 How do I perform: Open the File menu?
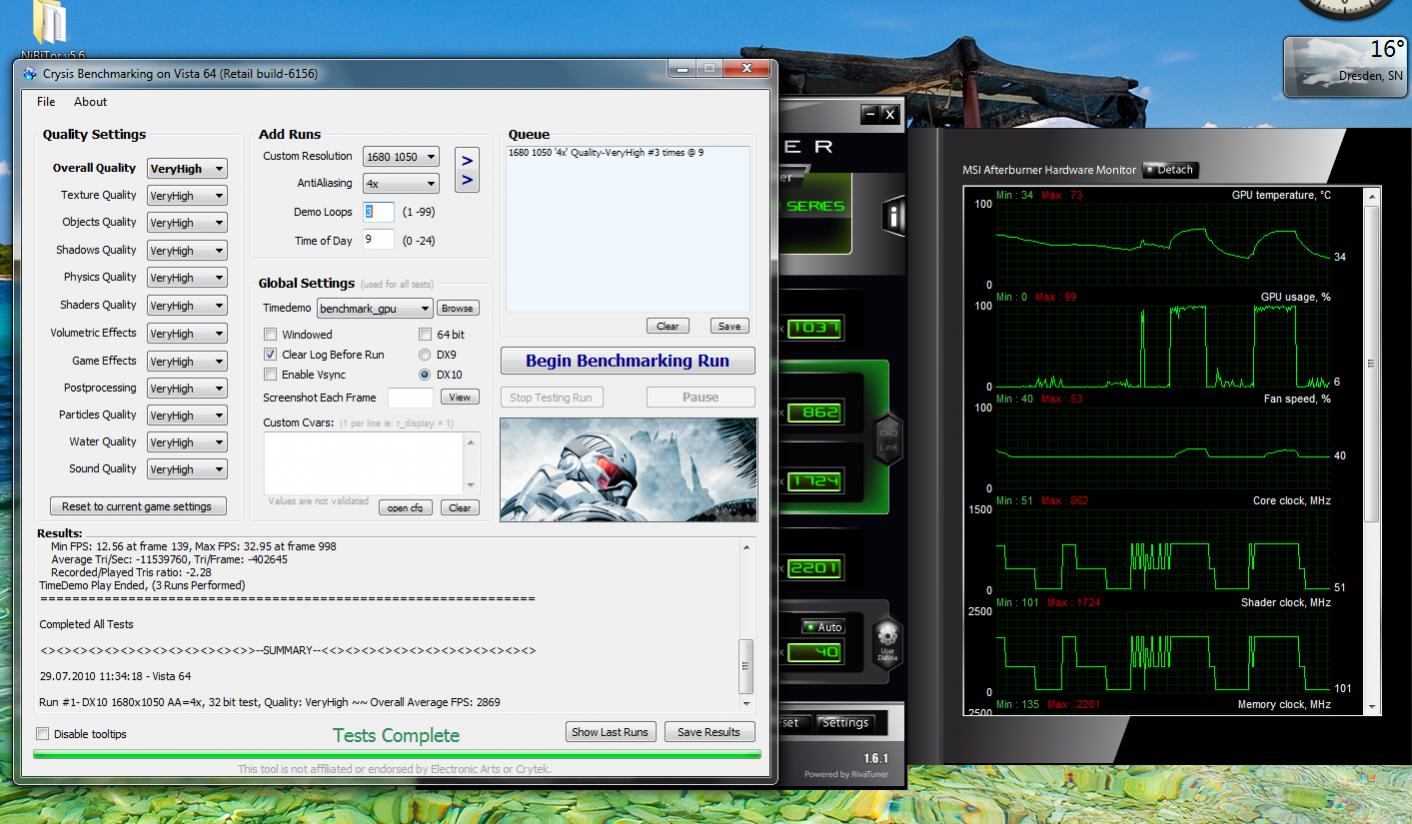click(x=46, y=102)
